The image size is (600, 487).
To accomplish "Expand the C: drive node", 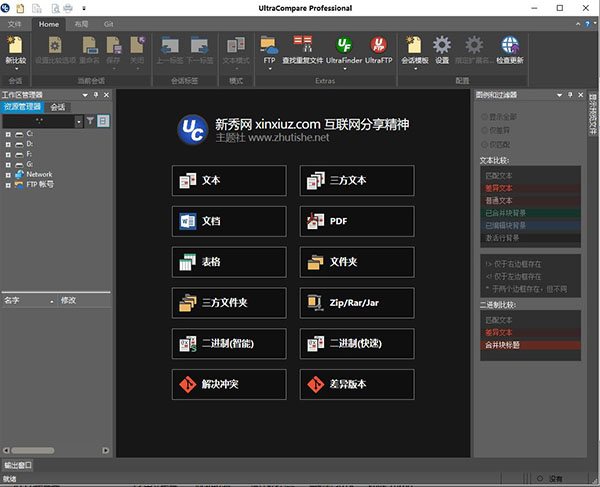I will pyautogui.click(x=8, y=134).
